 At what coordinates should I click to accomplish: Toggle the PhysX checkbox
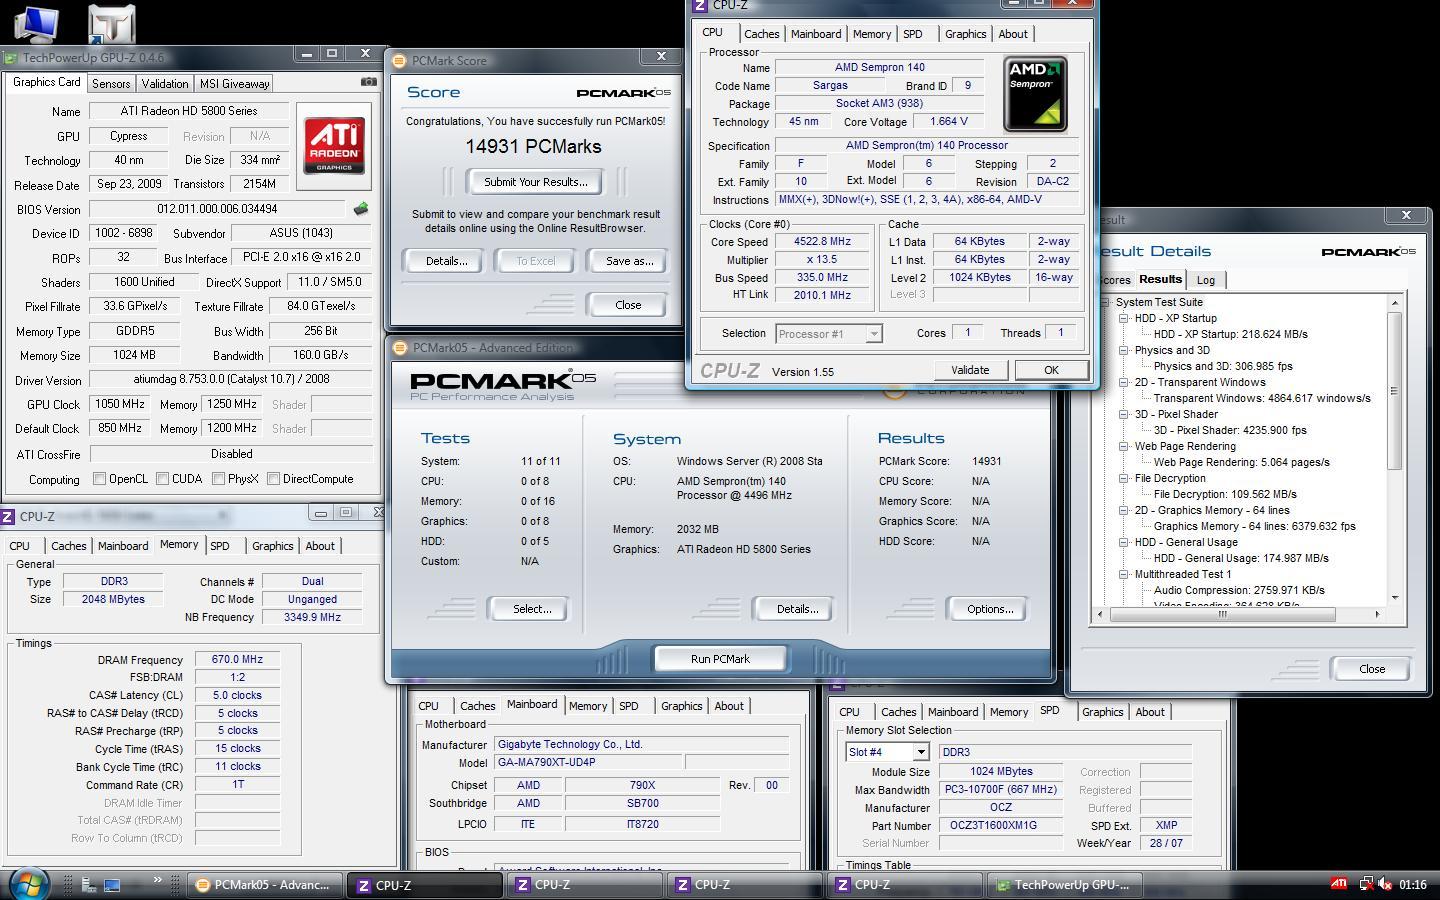click(x=218, y=479)
